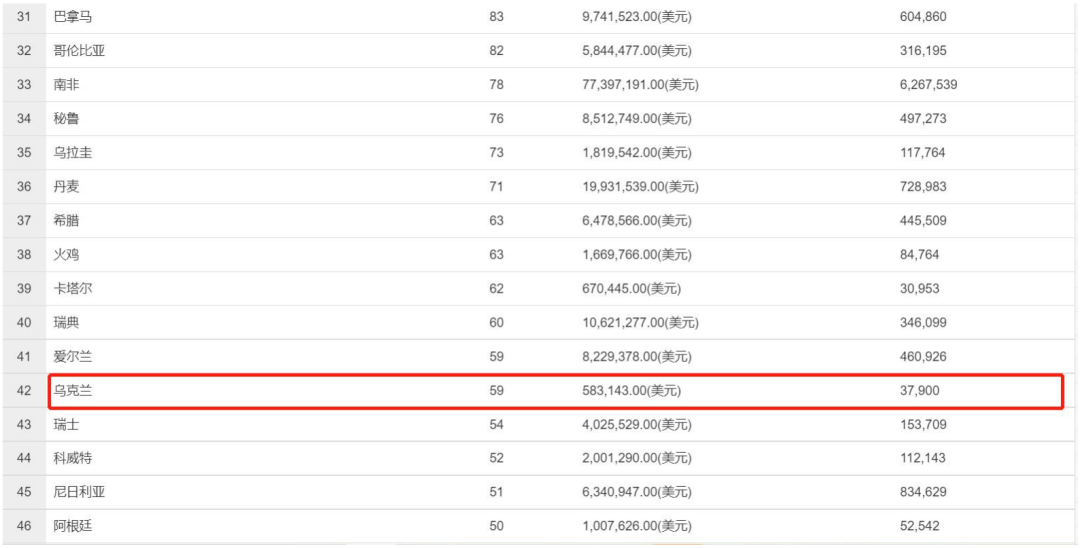1080x548 pixels.
Task: Select amount 1,819,542.00(美元)
Action: coord(636,153)
